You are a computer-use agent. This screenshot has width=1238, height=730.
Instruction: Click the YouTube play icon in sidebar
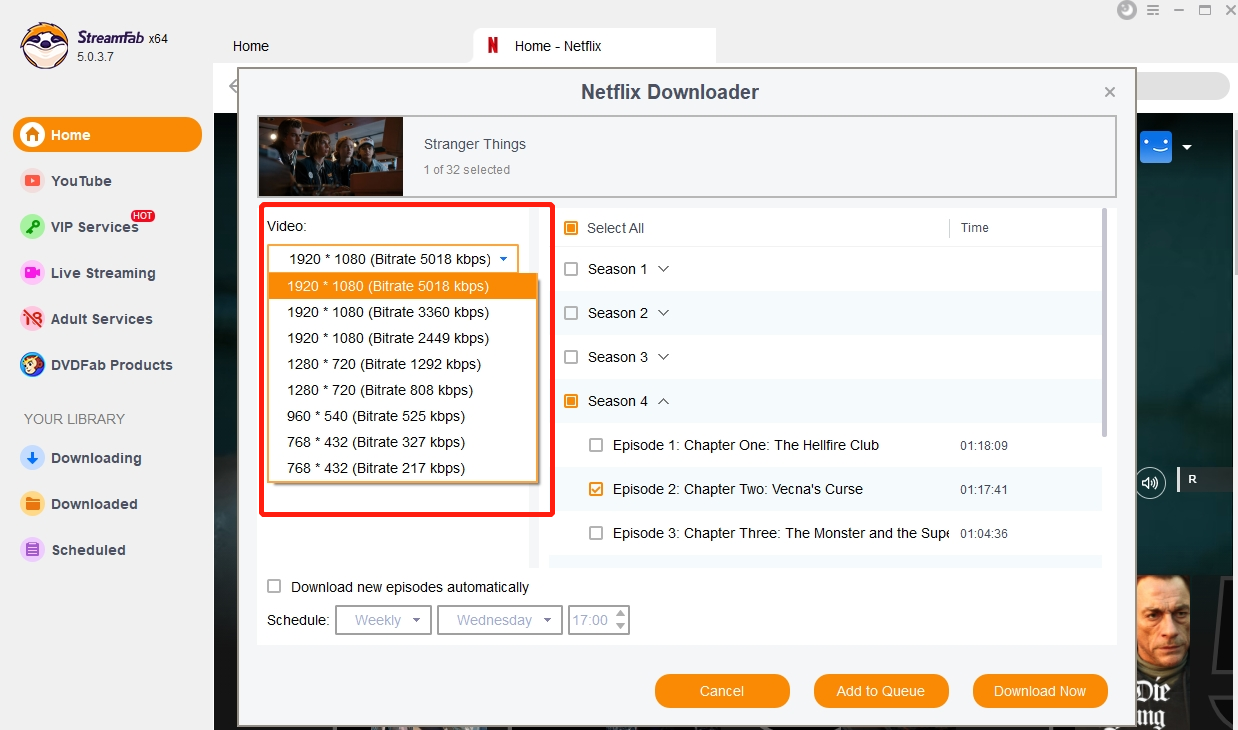coord(33,181)
